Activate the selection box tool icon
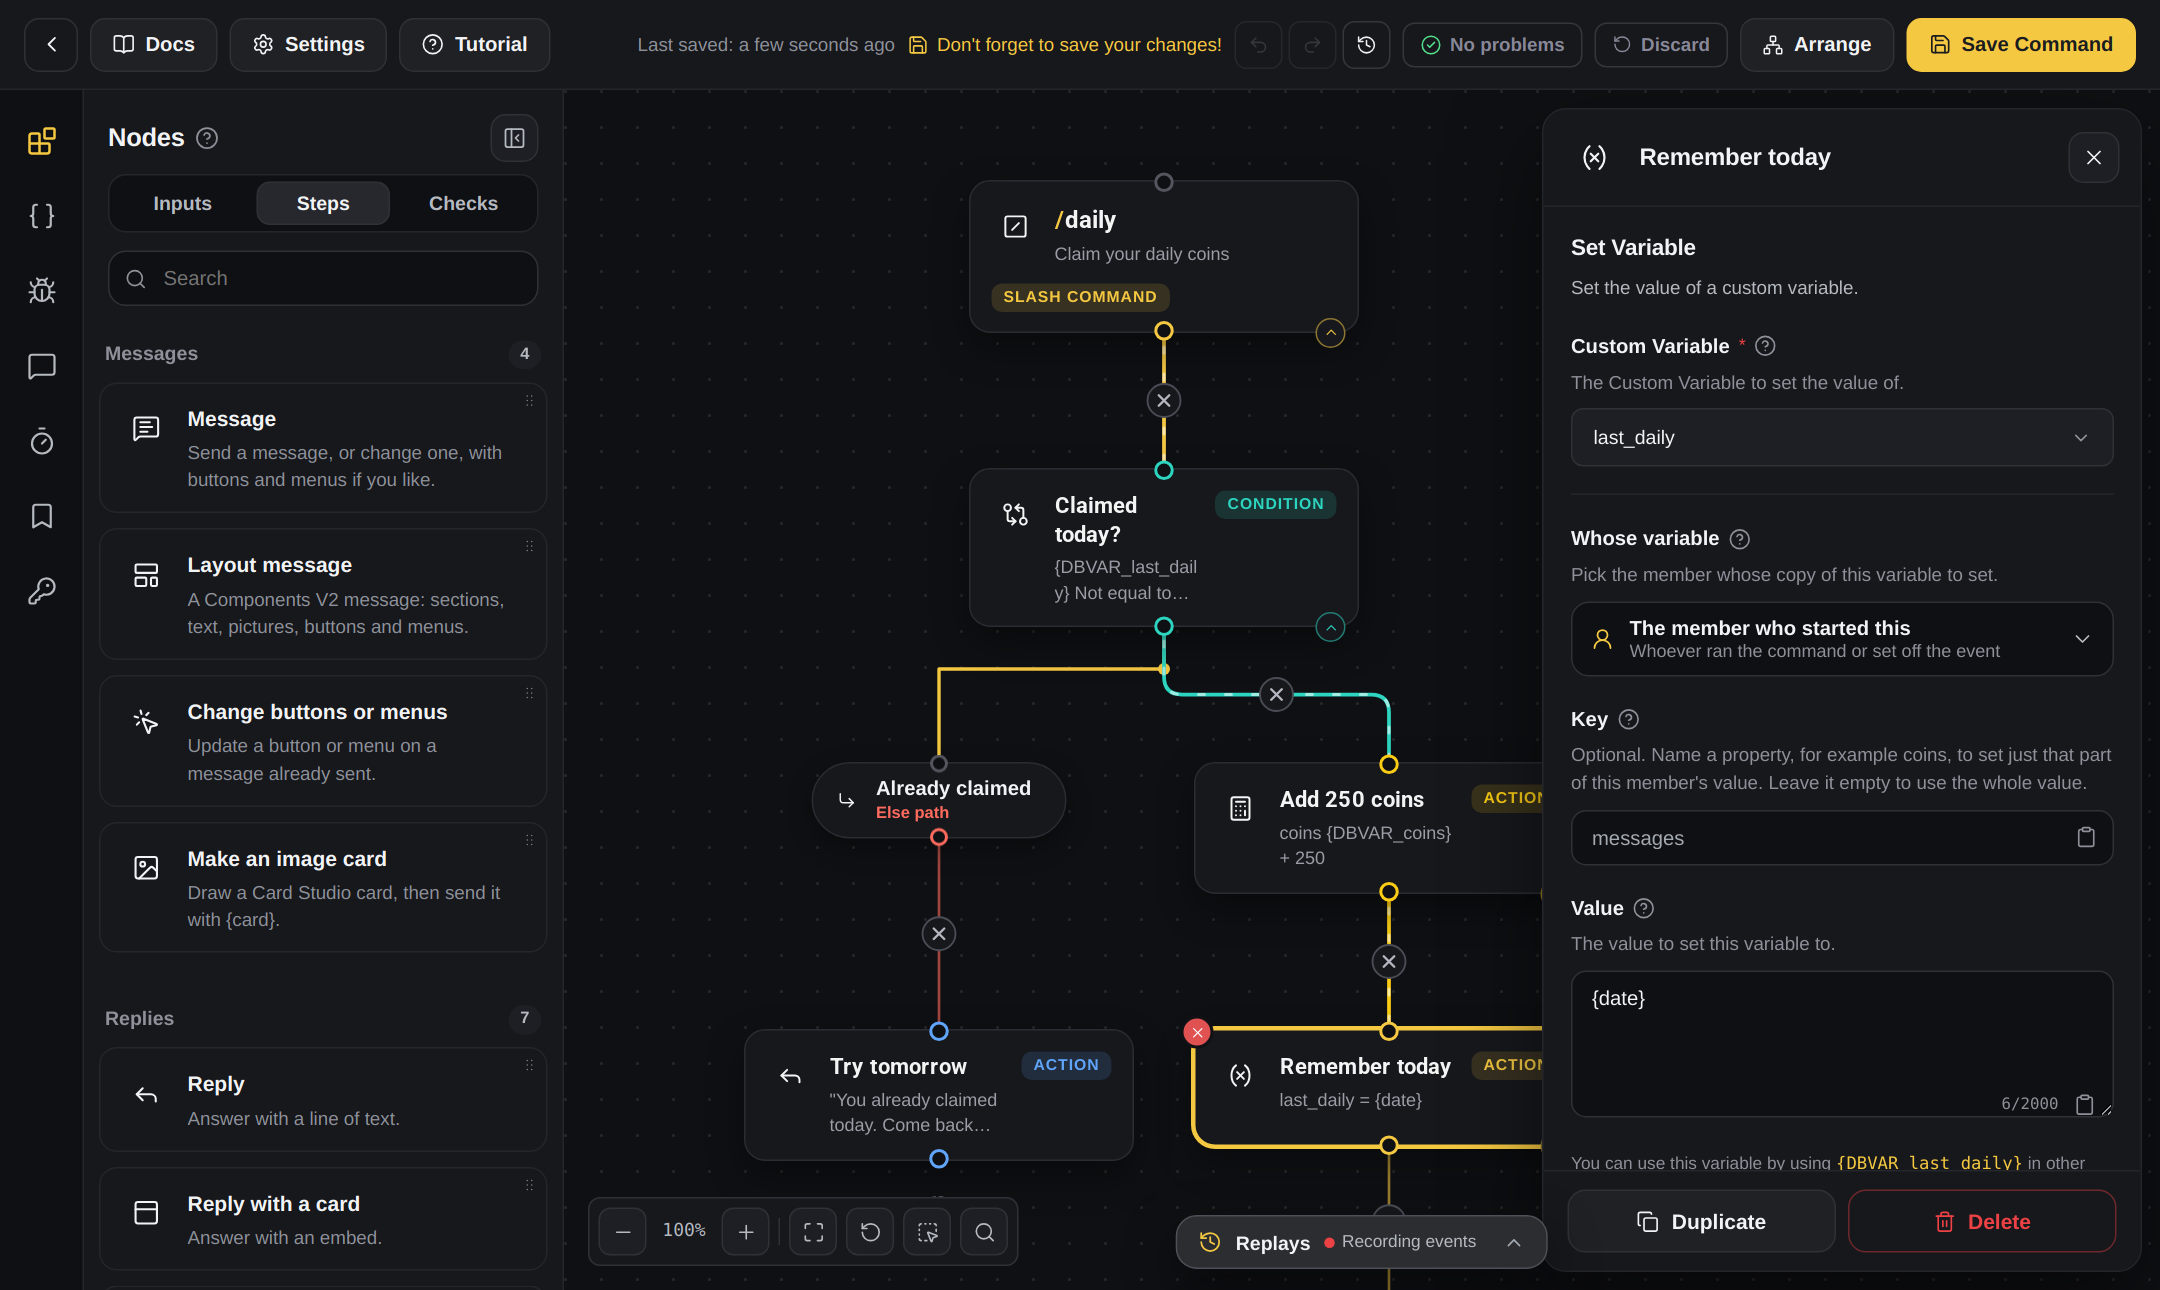2160x1290 pixels. tap(927, 1232)
